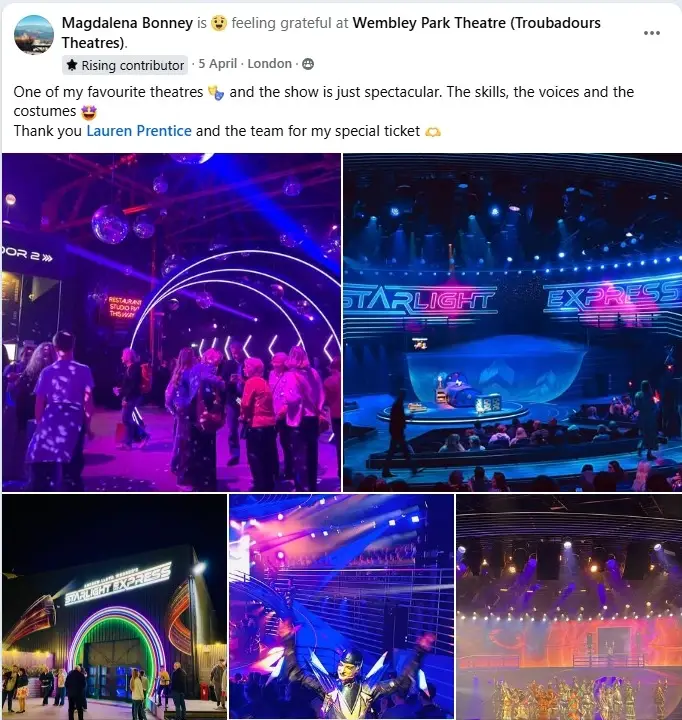Click the London location text

point(270,63)
